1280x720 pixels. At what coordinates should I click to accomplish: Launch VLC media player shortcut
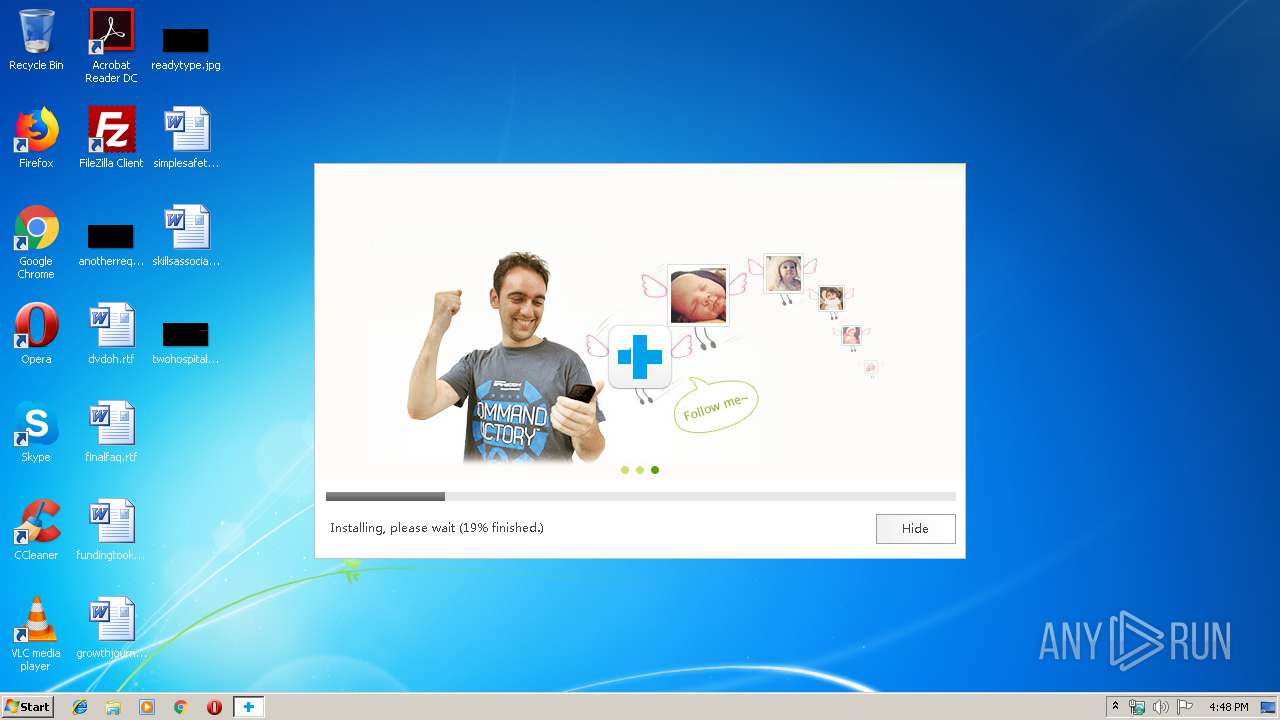pyautogui.click(x=36, y=634)
